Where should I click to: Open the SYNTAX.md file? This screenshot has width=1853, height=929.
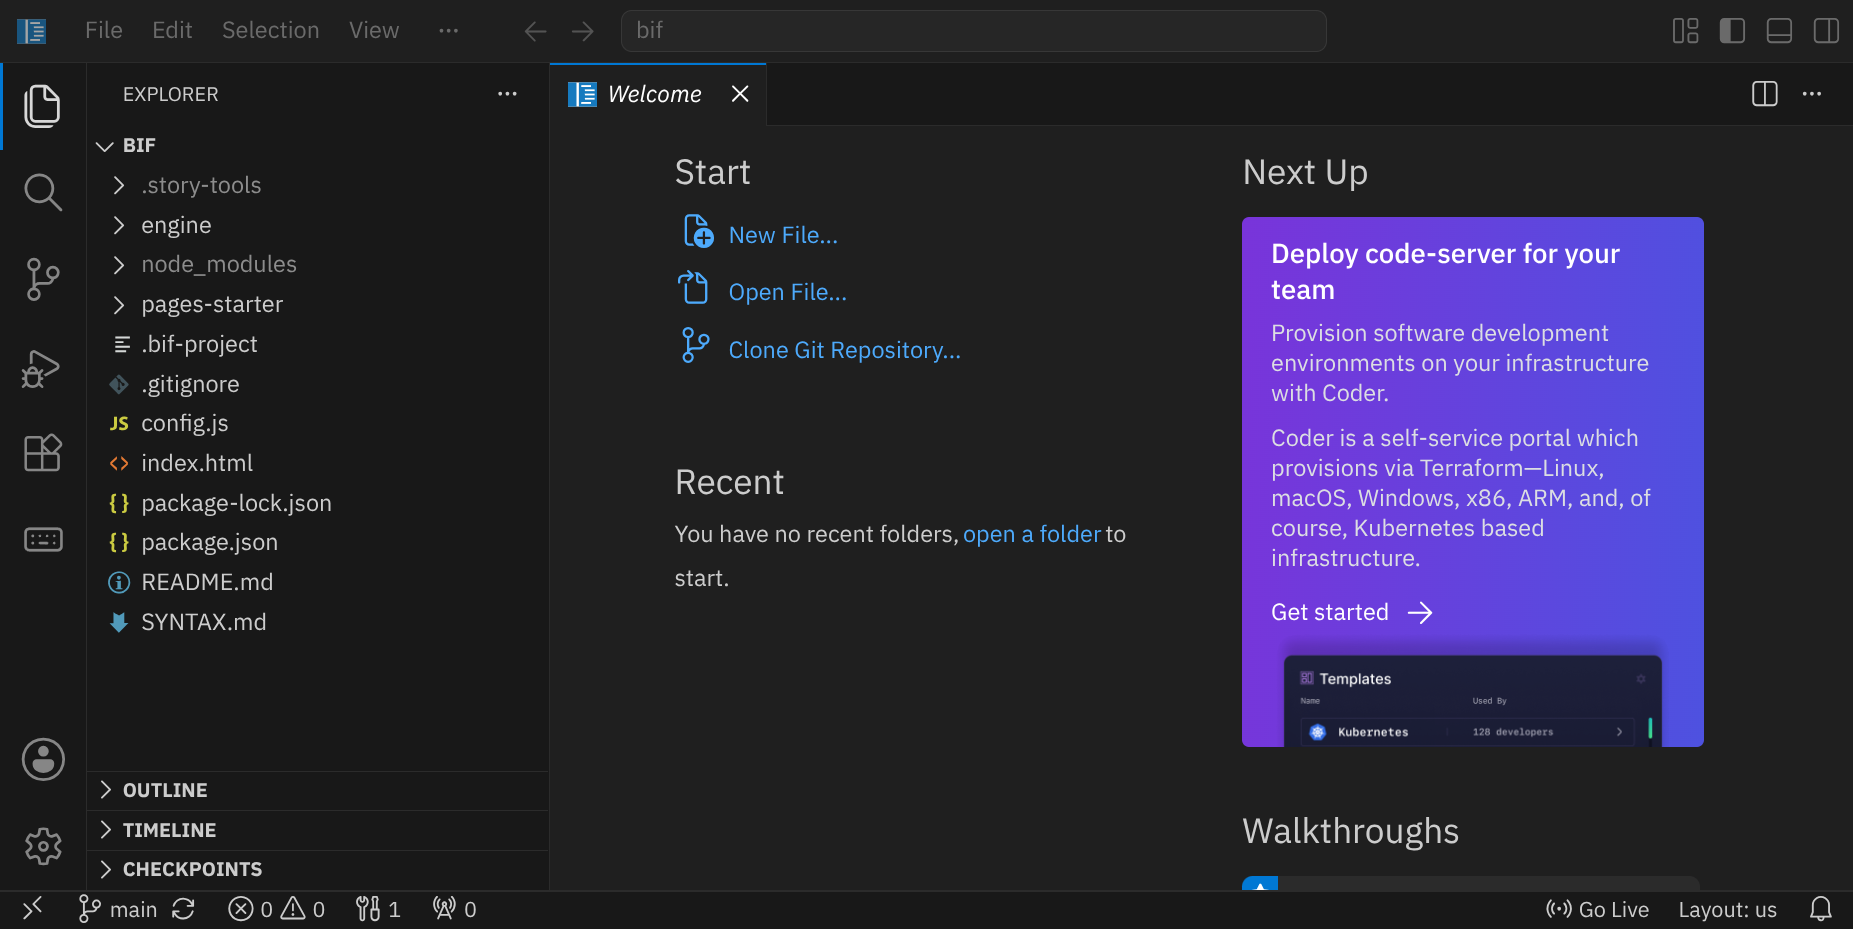pos(318,622)
